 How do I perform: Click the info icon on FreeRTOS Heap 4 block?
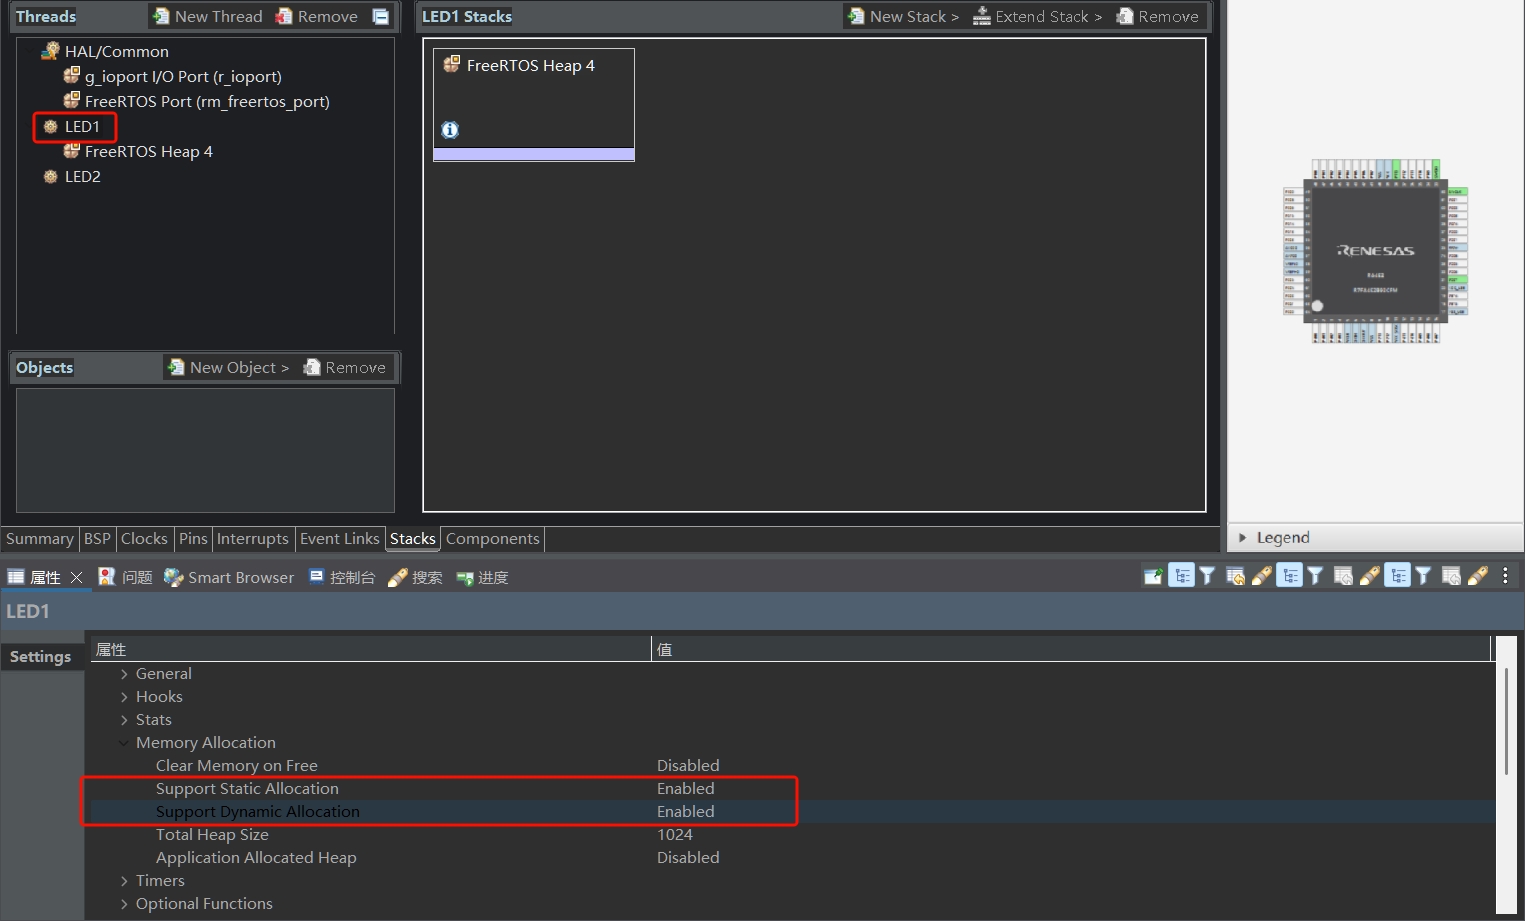pyautogui.click(x=450, y=130)
